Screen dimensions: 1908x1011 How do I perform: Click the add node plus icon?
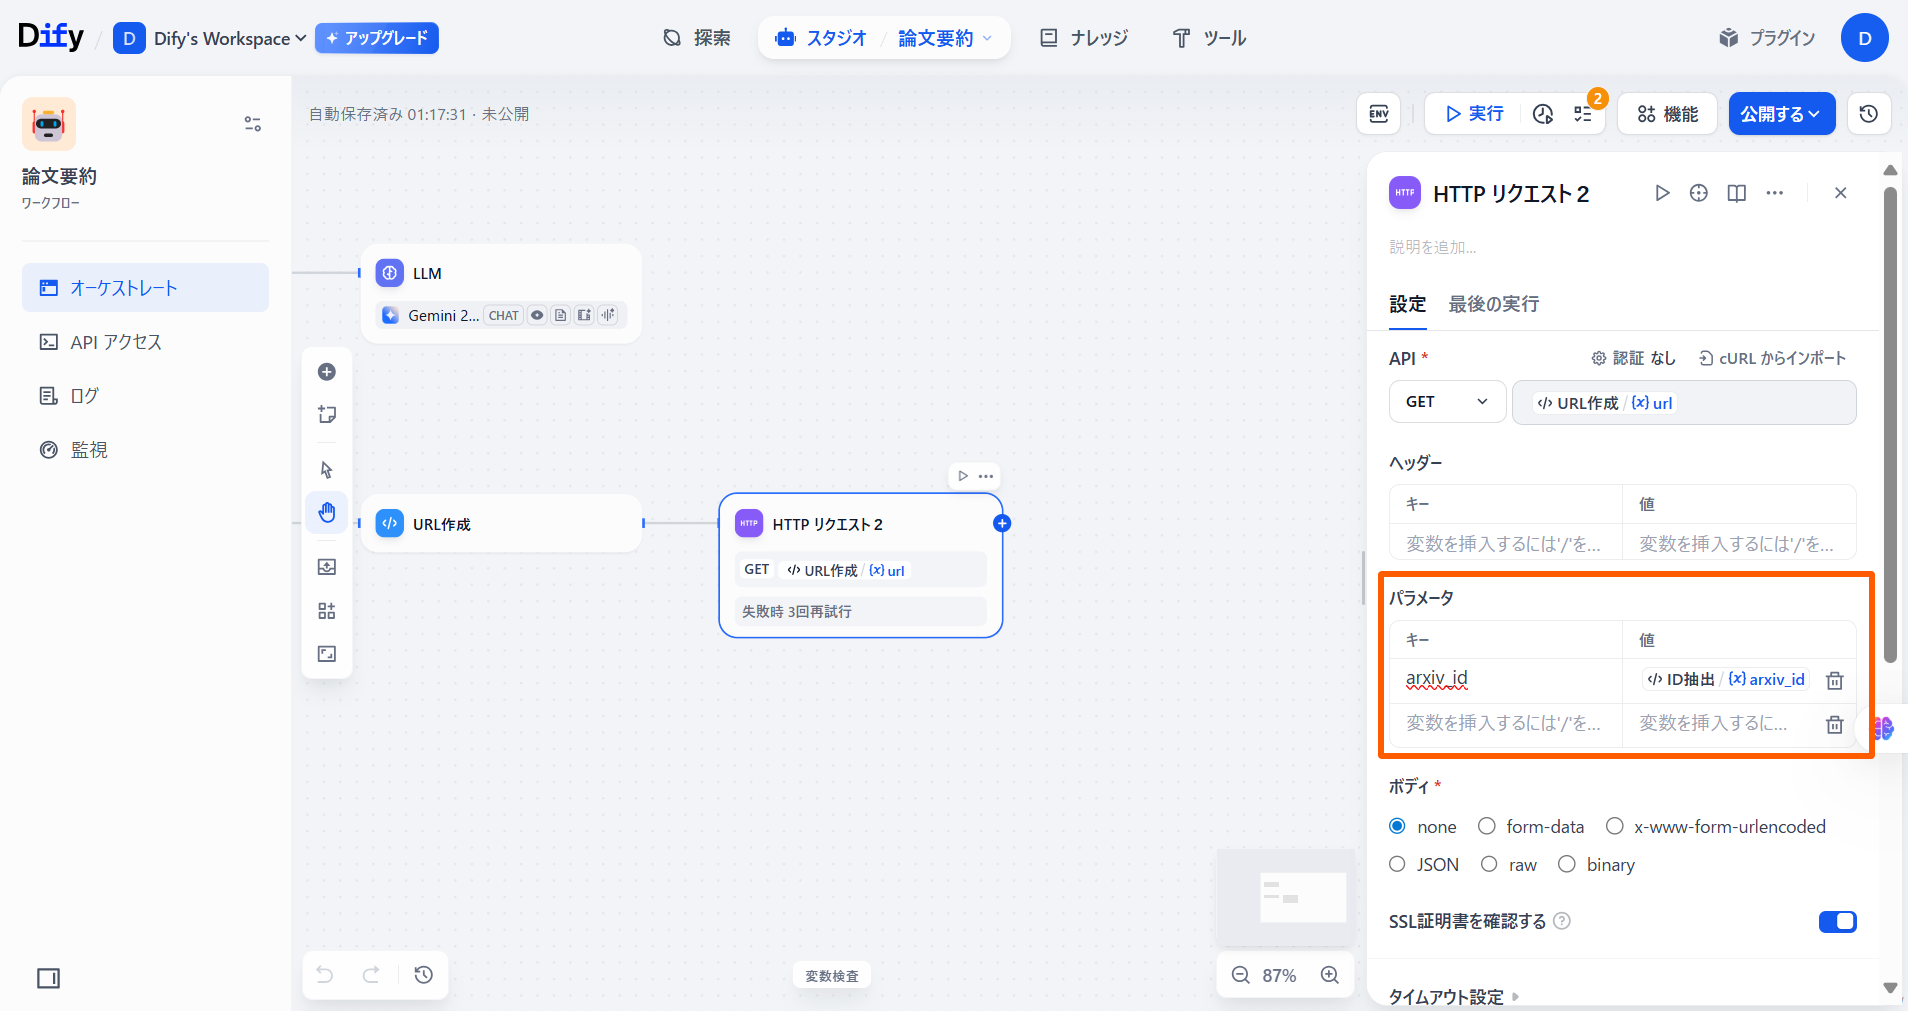(327, 372)
